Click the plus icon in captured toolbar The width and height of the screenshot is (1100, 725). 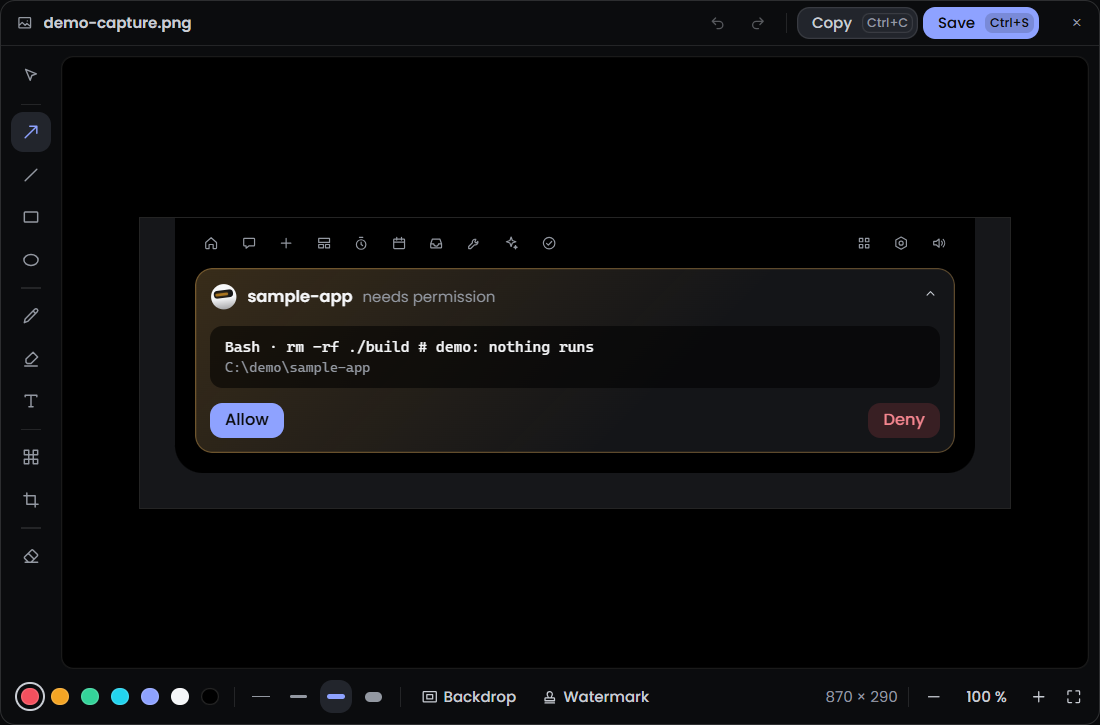tap(286, 244)
